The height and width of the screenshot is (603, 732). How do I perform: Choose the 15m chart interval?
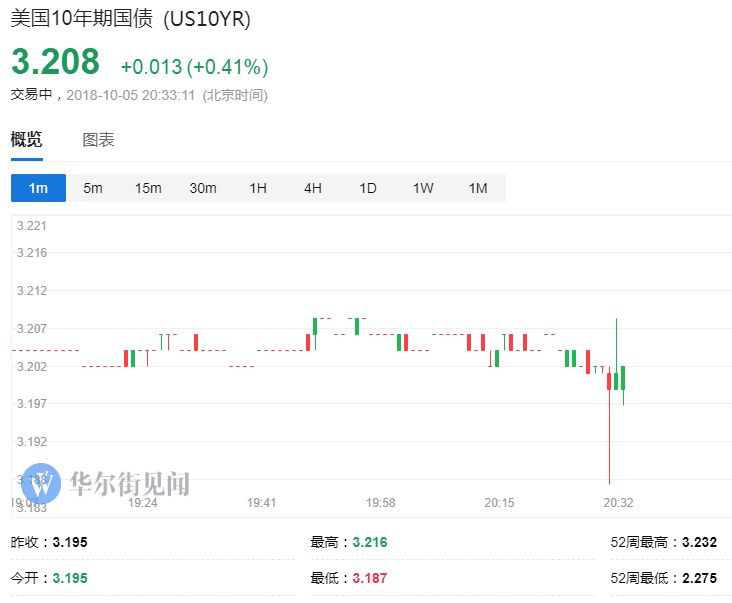pos(148,188)
